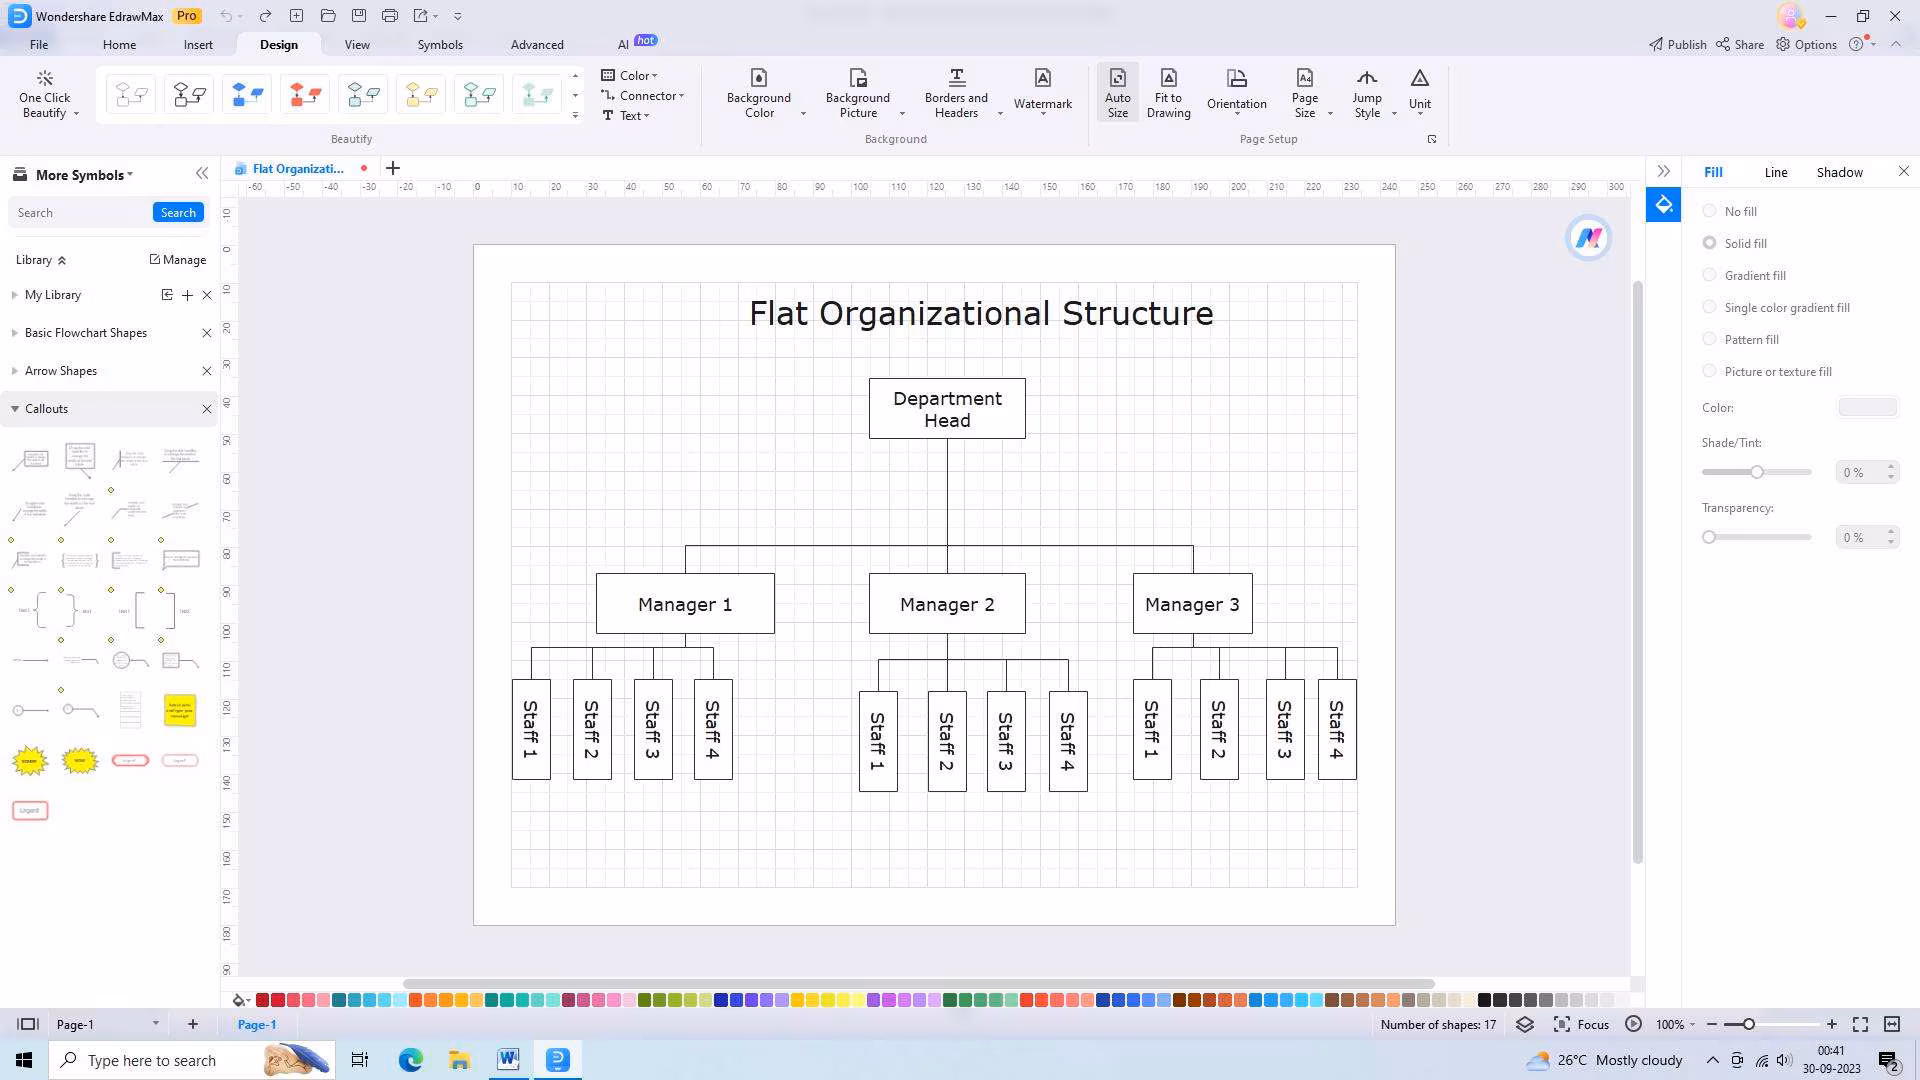Choose Pattern fill option
Image resolution: width=1920 pixels, height=1080 pixels.
point(1710,339)
